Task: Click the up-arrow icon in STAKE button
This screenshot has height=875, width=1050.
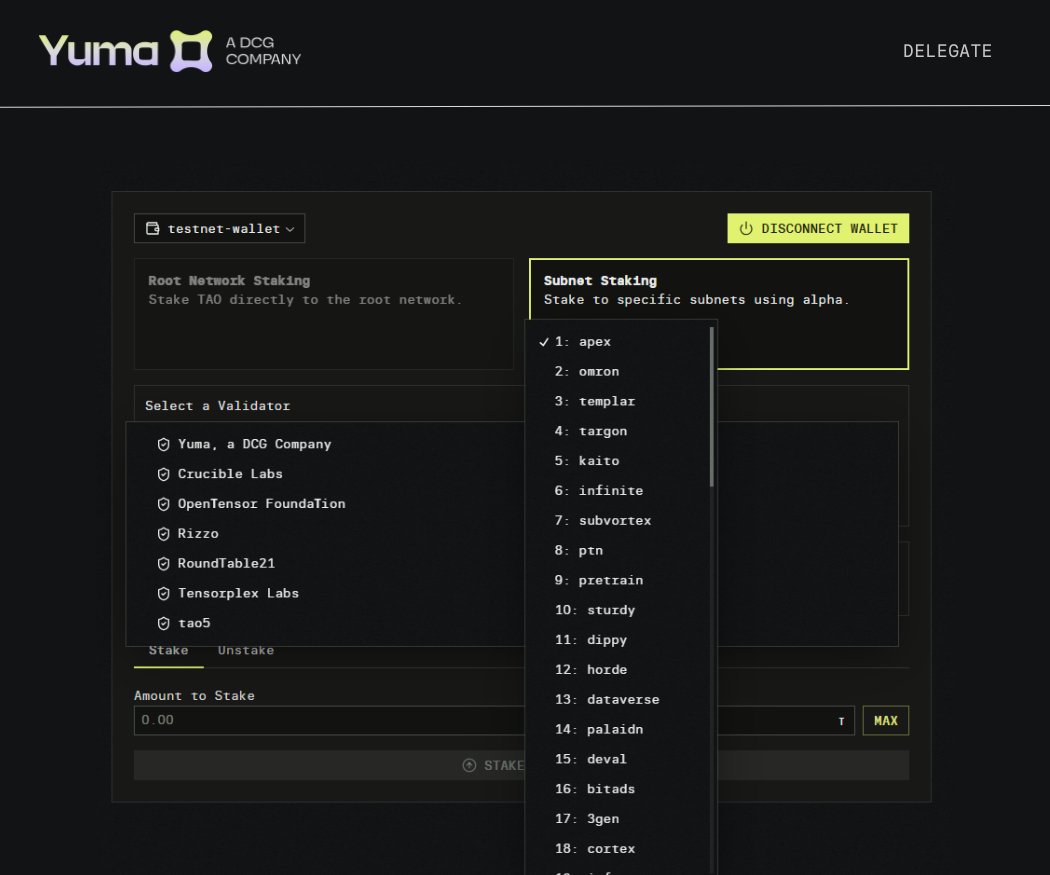Action: 469,765
